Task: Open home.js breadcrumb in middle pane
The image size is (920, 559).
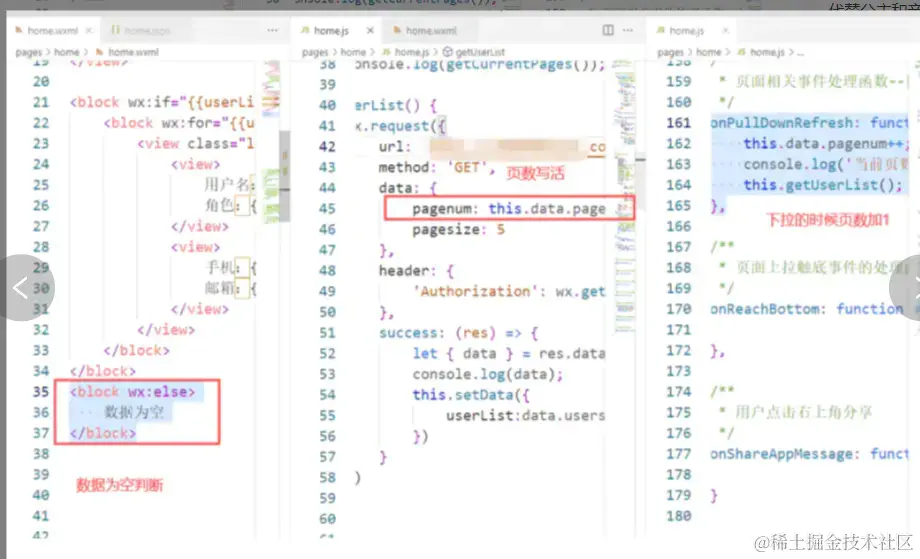Action: point(411,52)
